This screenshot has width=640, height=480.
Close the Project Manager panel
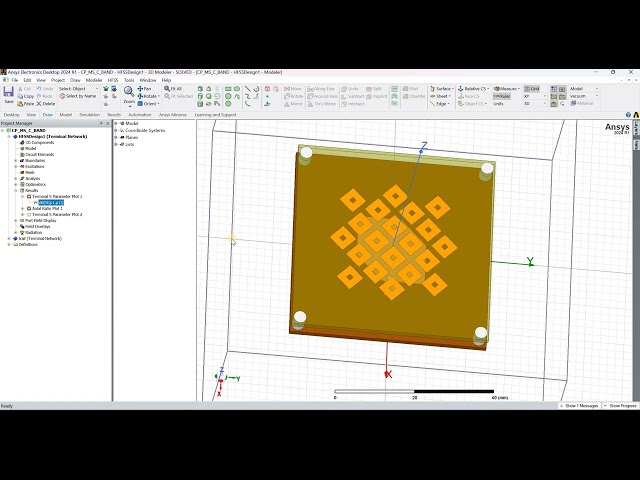pyautogui.click(x=108, y=123)
